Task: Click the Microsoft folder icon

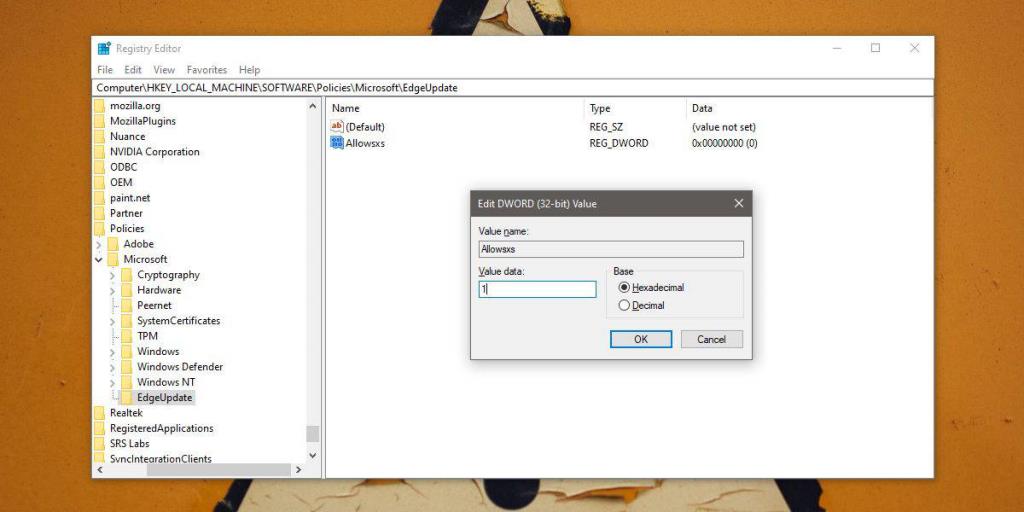Action: coord(113,259)
